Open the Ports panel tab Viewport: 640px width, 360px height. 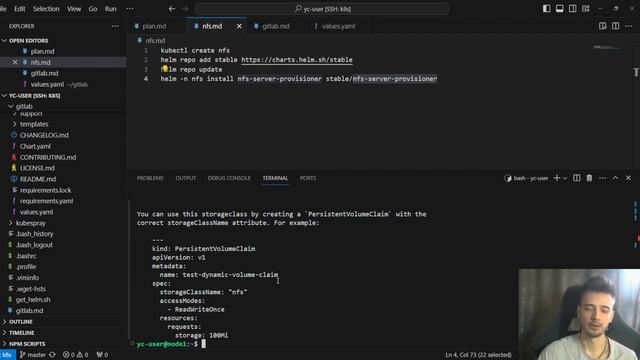pyautogui.click(x=308, y=178)
